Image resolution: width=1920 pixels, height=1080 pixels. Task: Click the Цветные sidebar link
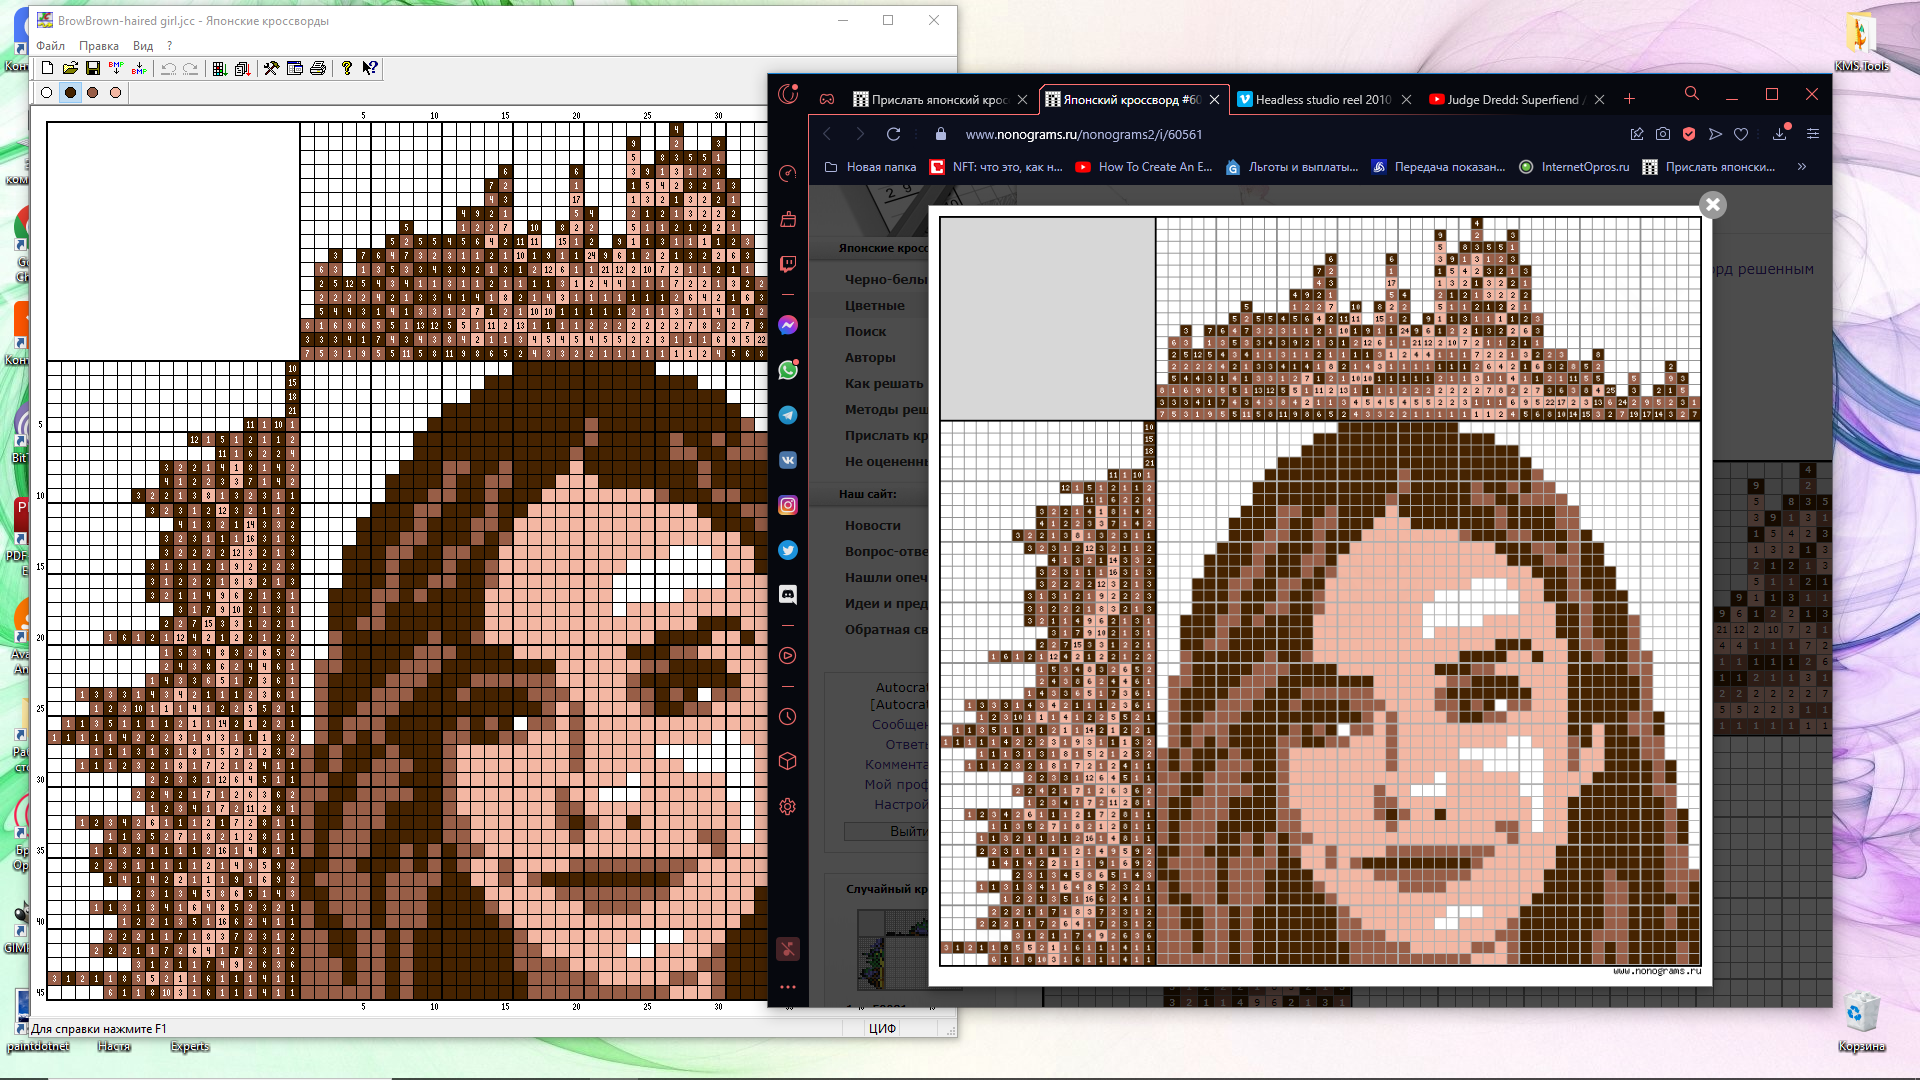874,305
